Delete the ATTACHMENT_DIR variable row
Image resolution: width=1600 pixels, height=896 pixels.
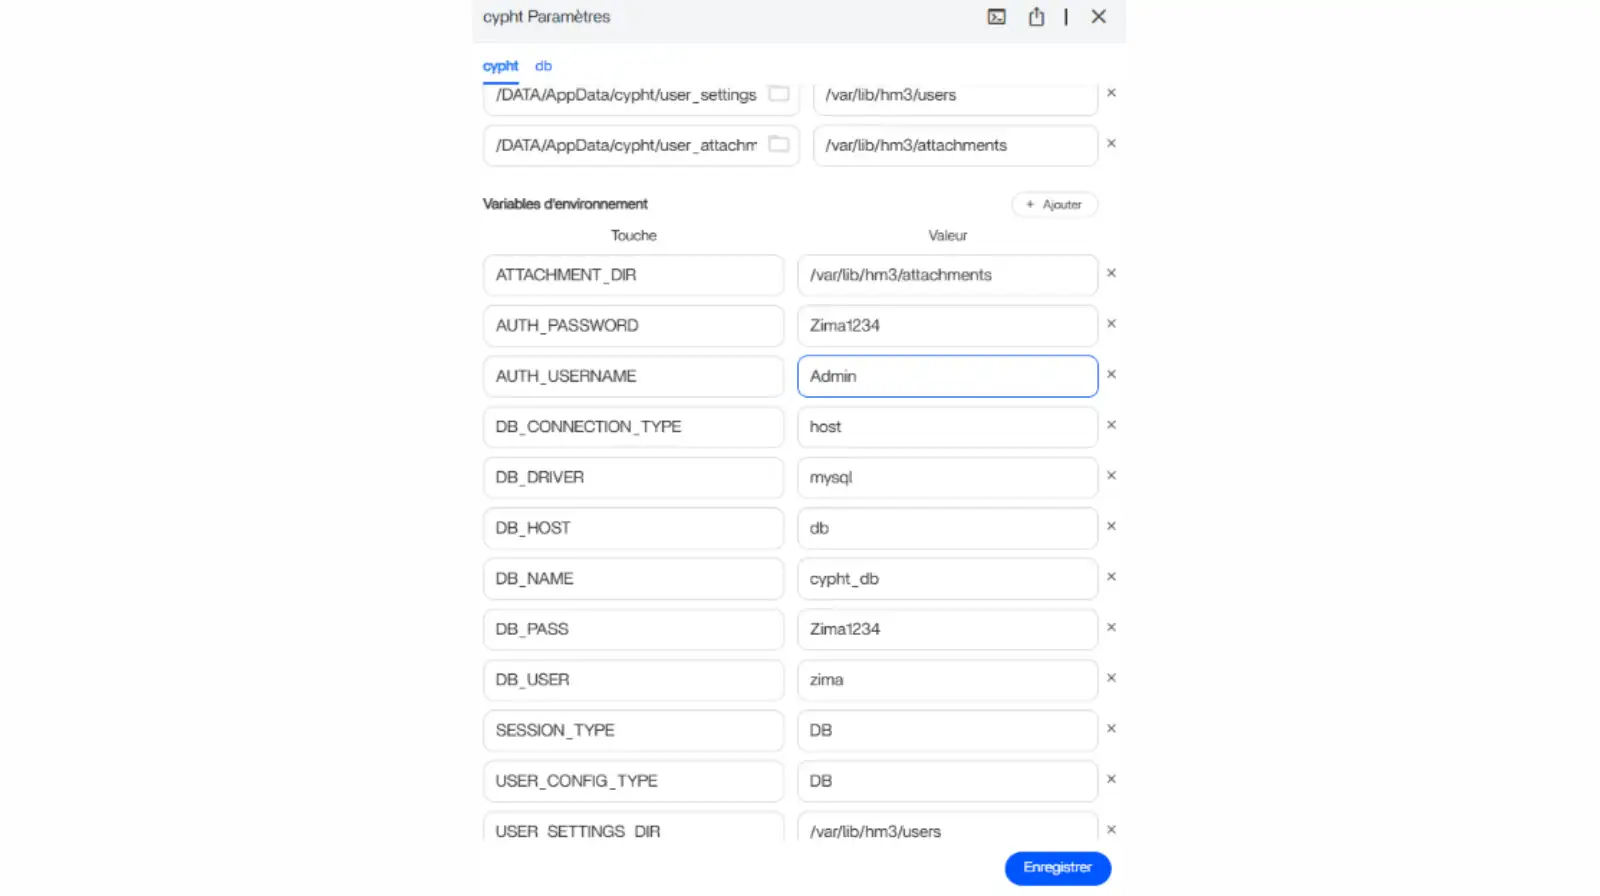coord(1111,273)
